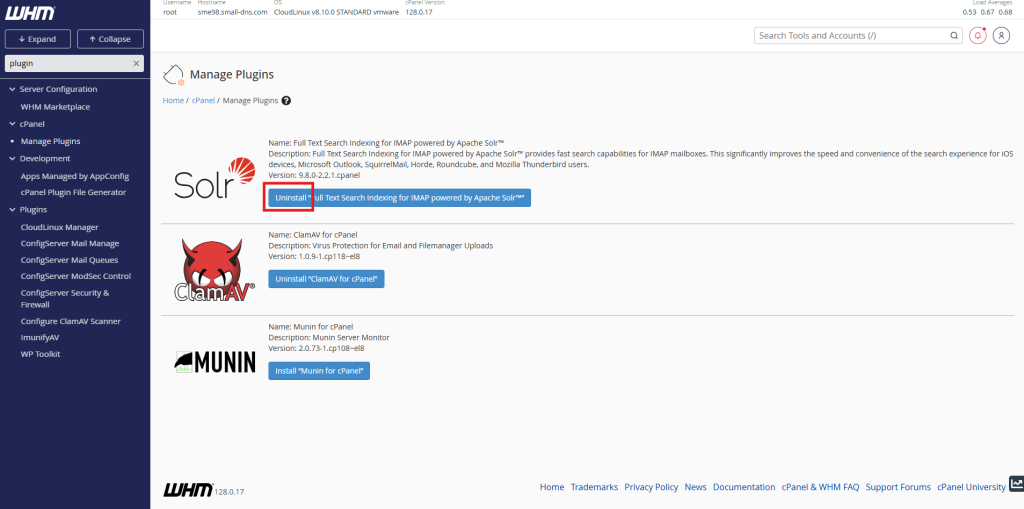Click Description: Munin Server Monitor text
The image size is (1024, 509).
pyautogui.click(x=328, y=337)
